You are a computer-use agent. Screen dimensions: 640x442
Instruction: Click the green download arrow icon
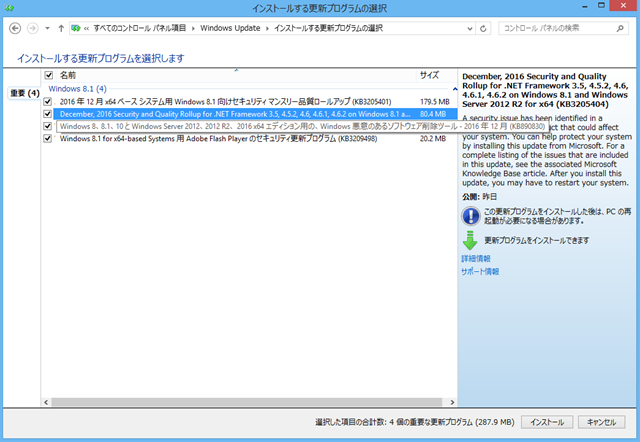470,240
